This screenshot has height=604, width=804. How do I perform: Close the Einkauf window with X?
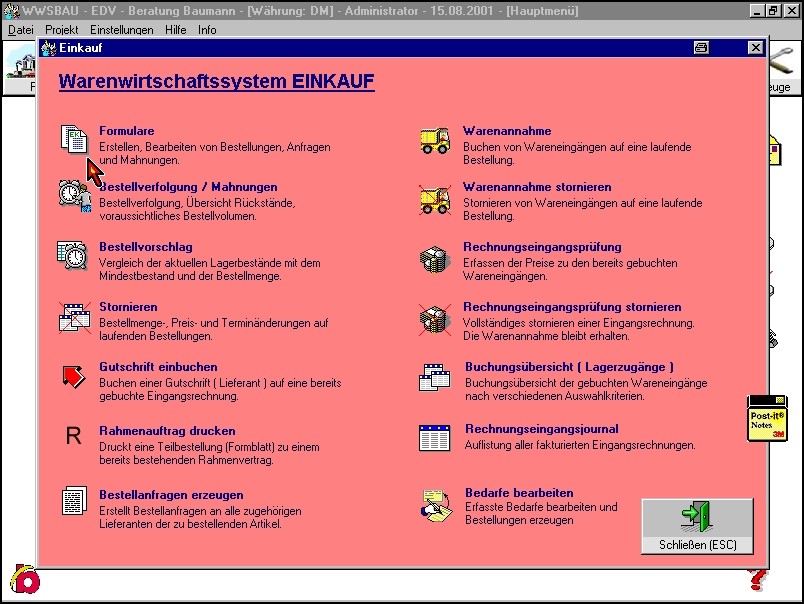(755, 48)
